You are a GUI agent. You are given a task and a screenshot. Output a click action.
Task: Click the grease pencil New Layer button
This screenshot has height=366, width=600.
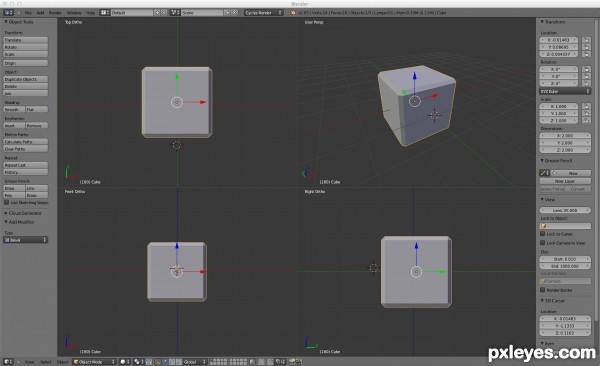565,181
